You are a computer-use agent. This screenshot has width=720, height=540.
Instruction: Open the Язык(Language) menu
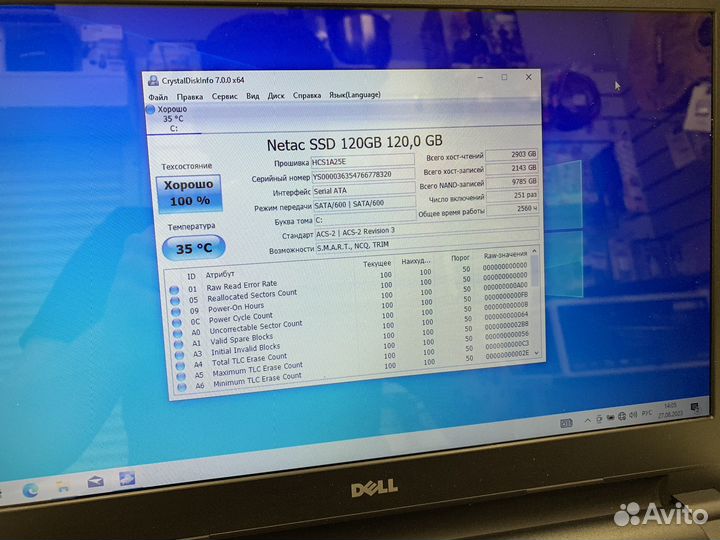[354, 95]
